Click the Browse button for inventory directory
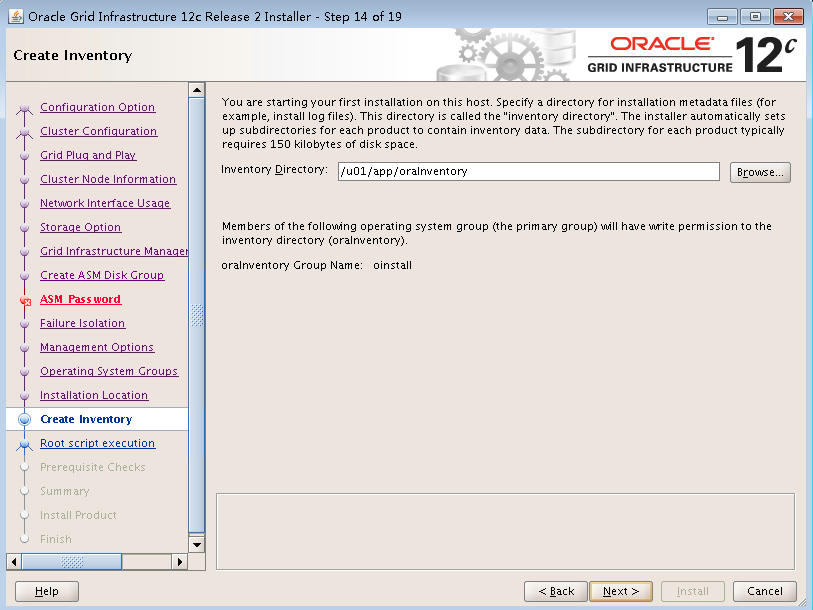813x610 pixels. 760,172
